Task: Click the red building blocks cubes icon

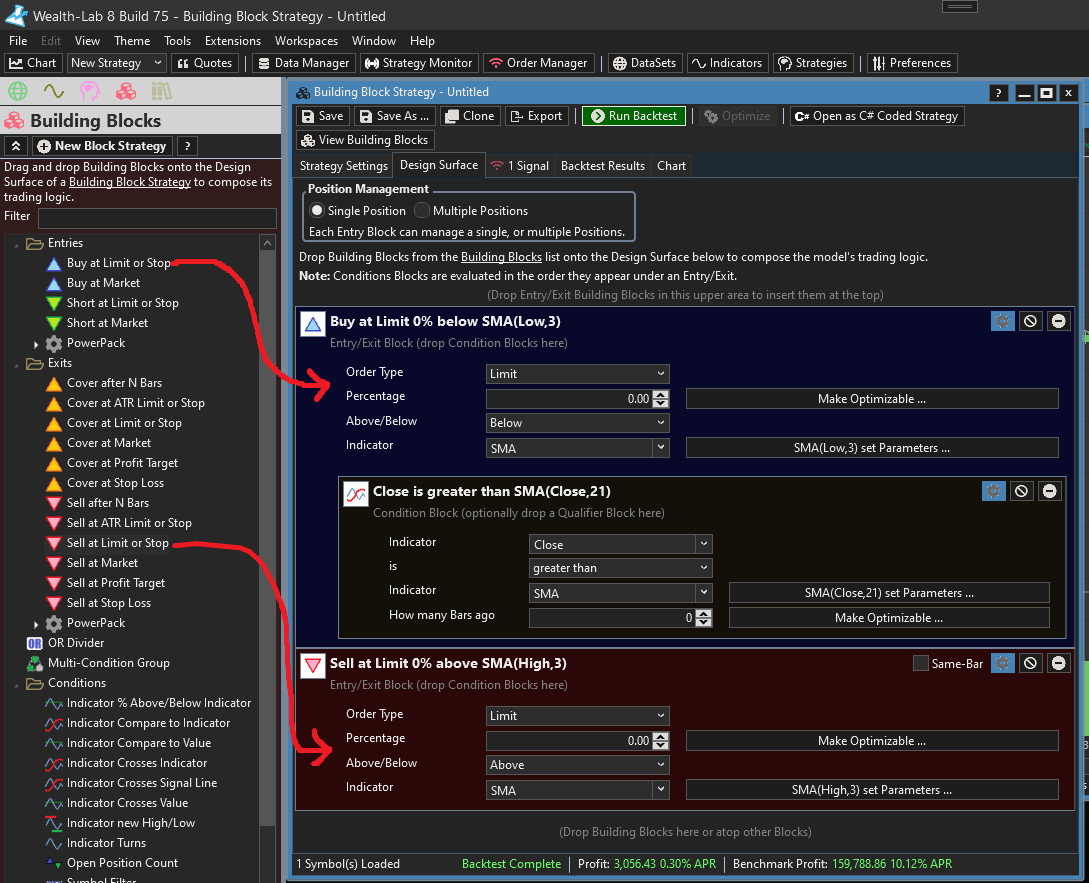Action: pyautogui.click(x=125, y=92)
